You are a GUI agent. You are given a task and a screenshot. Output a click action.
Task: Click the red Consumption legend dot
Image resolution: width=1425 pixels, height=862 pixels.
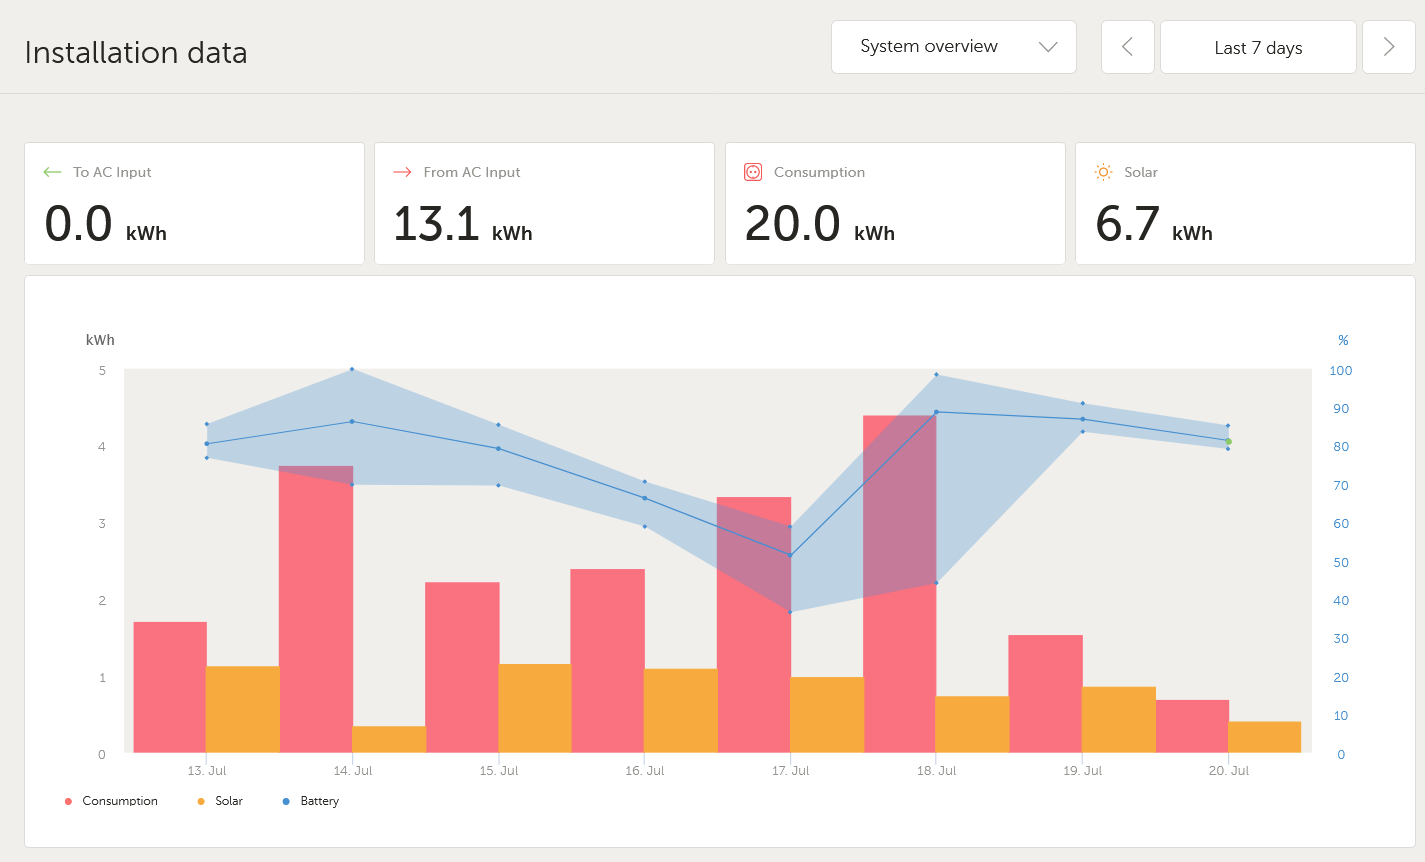coord(68,801)
